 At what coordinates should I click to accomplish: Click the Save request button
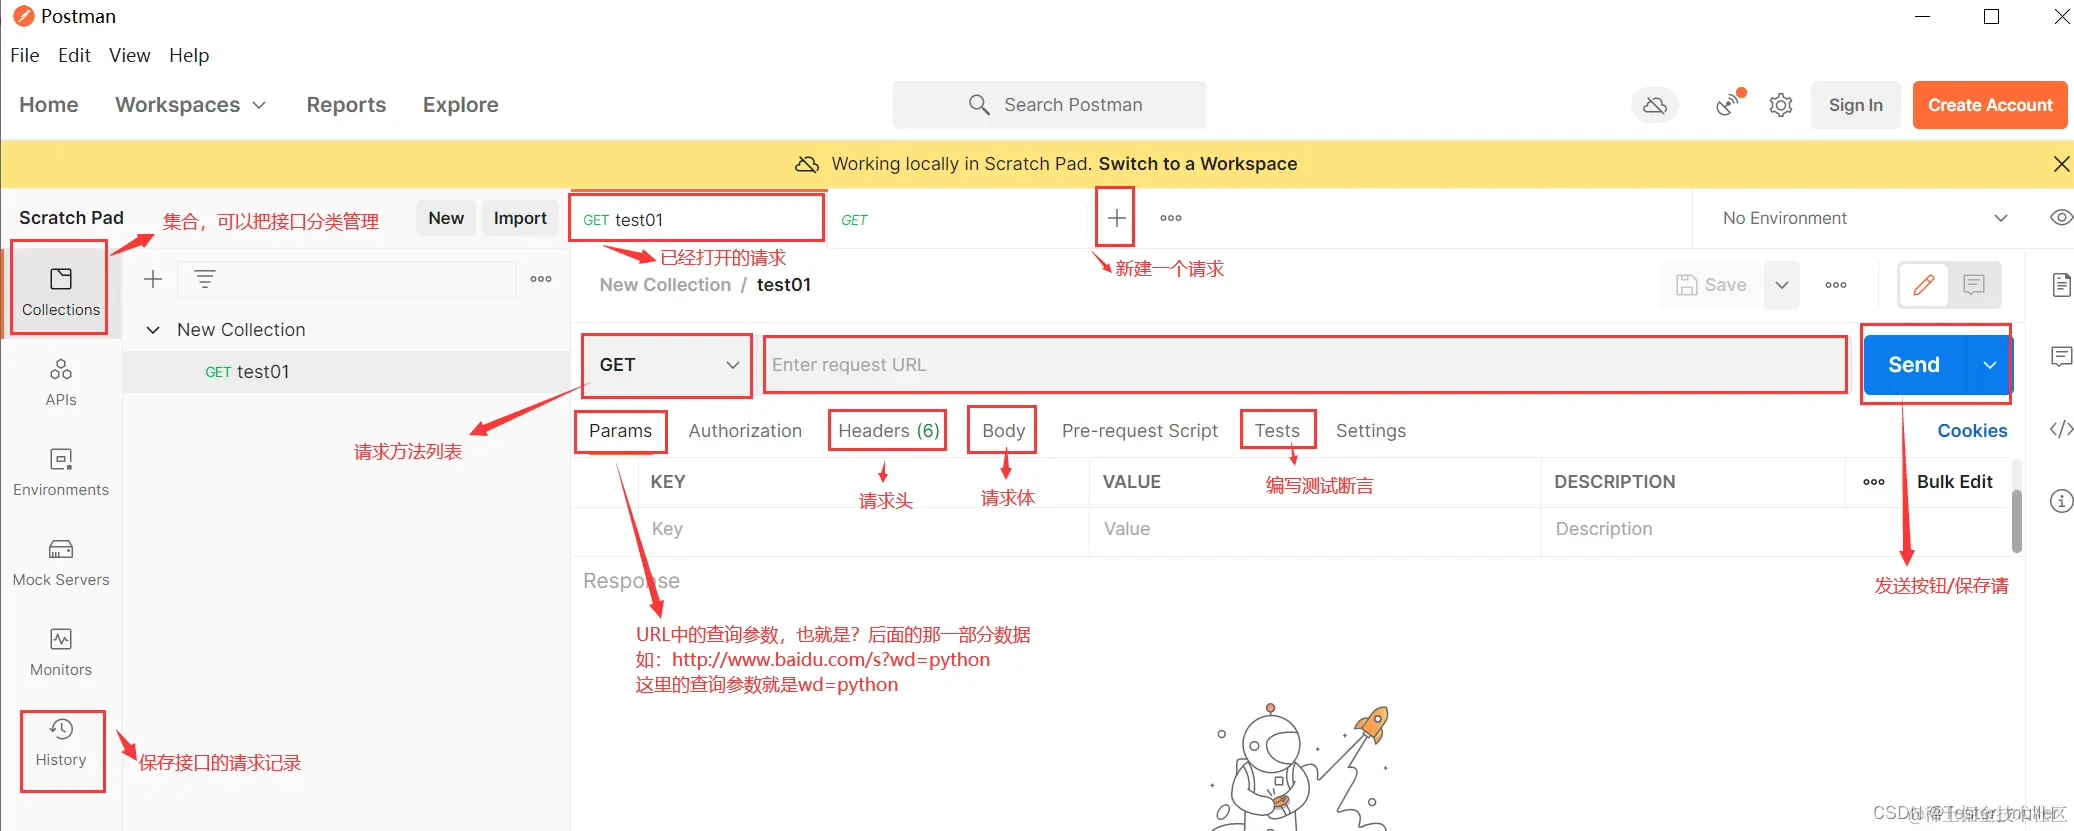(x=1712, y=285)
